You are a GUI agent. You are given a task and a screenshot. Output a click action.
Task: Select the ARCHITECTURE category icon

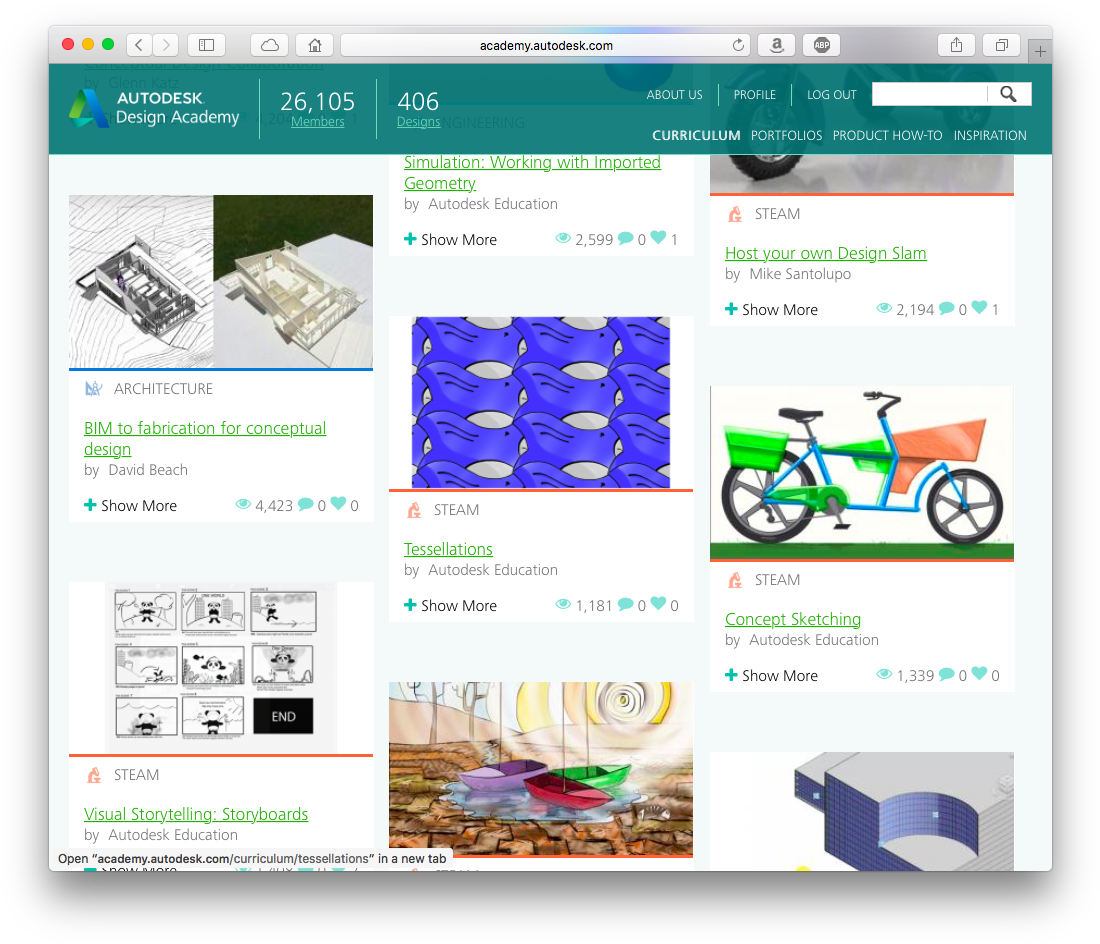(x=92, y=388)
